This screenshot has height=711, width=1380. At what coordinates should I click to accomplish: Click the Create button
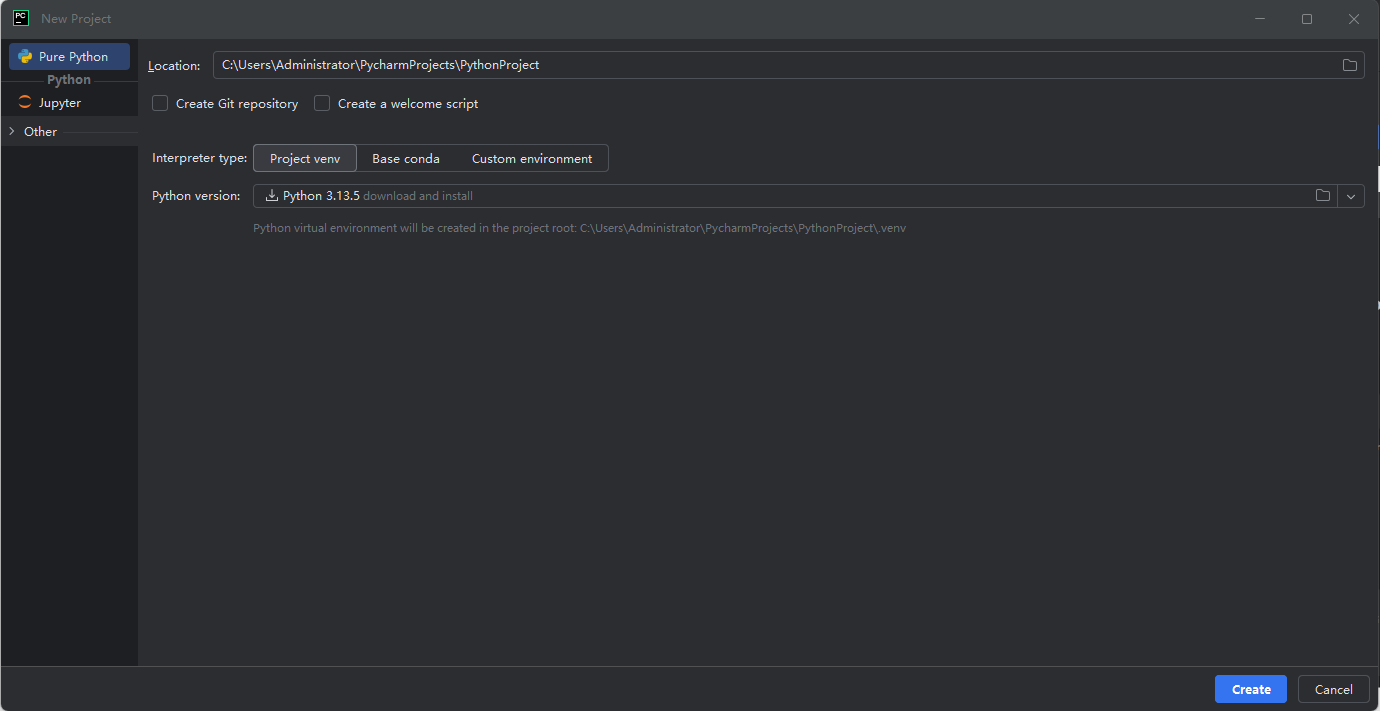(1251, 689)
